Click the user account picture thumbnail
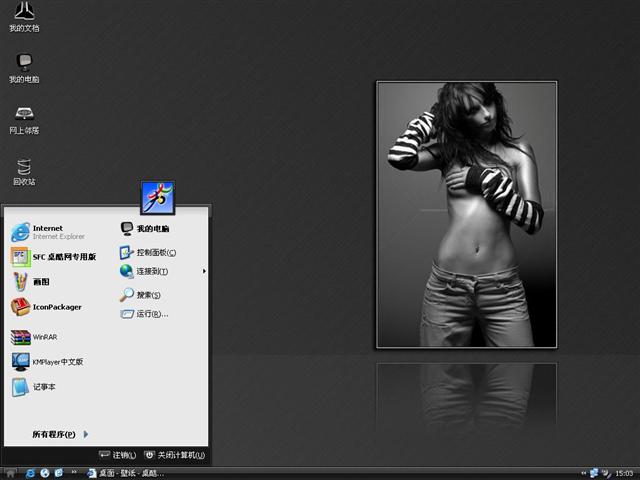Image resolution: width=640 pixels, height=480 pixels. pyautogui.click(x=158, y=197)
